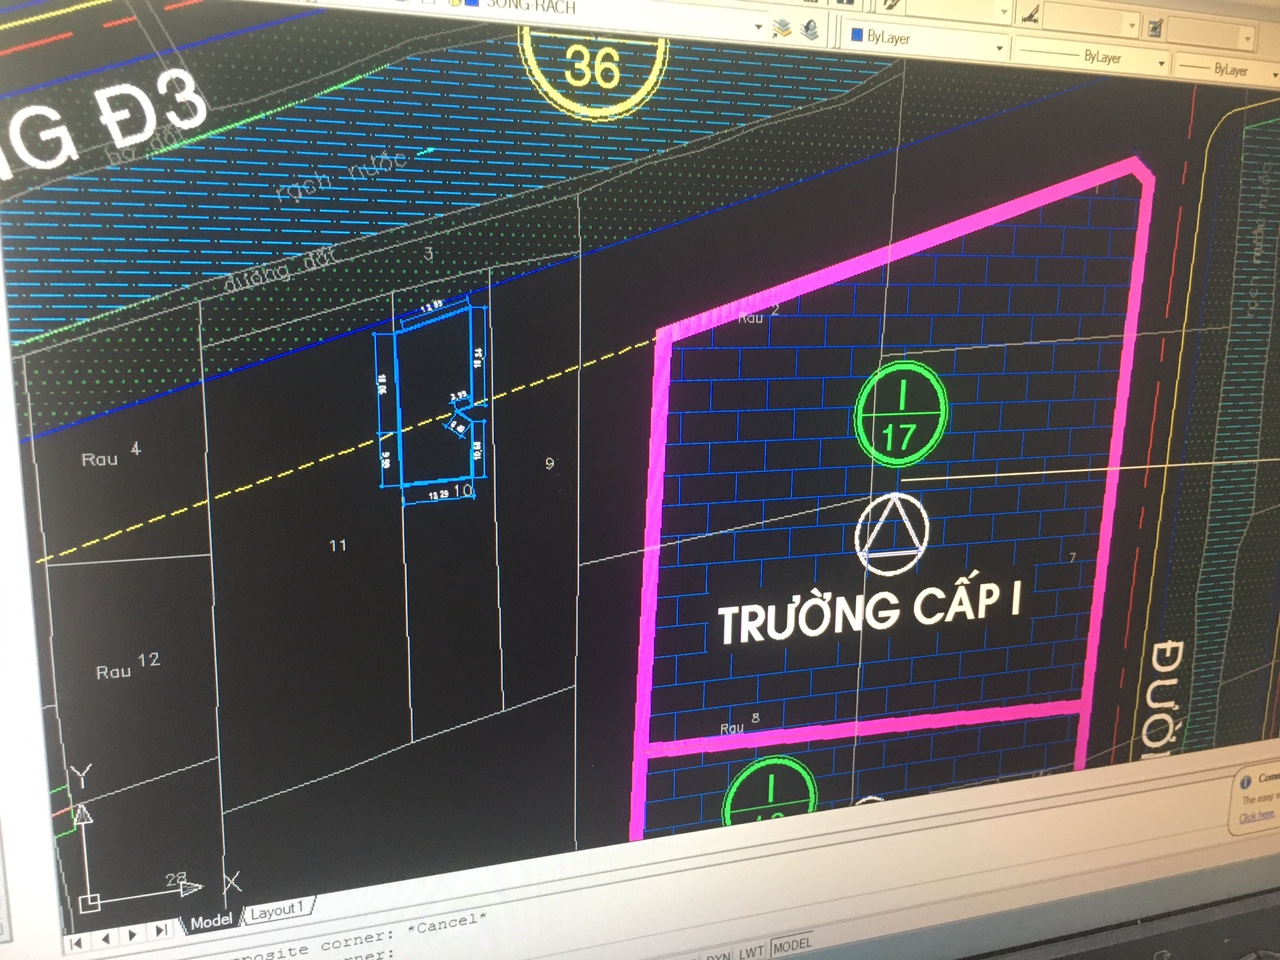Click the 'đường đất' road label
1280x960 pixels.
281,270
